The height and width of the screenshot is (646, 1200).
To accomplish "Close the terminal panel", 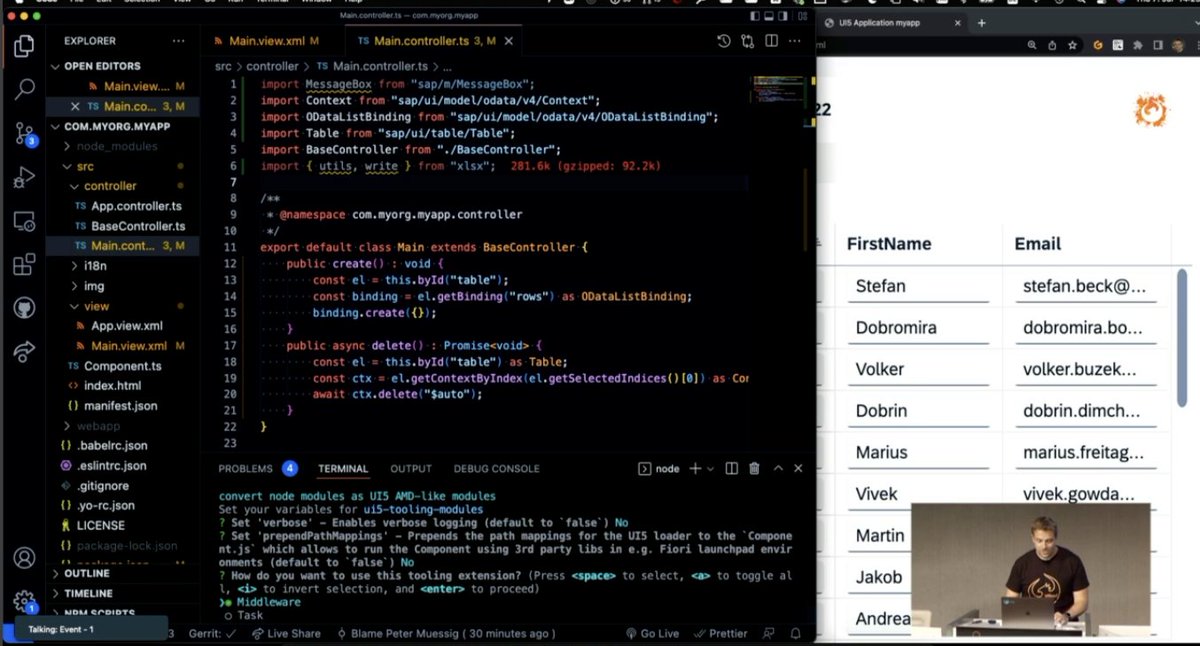I will 798,468.
